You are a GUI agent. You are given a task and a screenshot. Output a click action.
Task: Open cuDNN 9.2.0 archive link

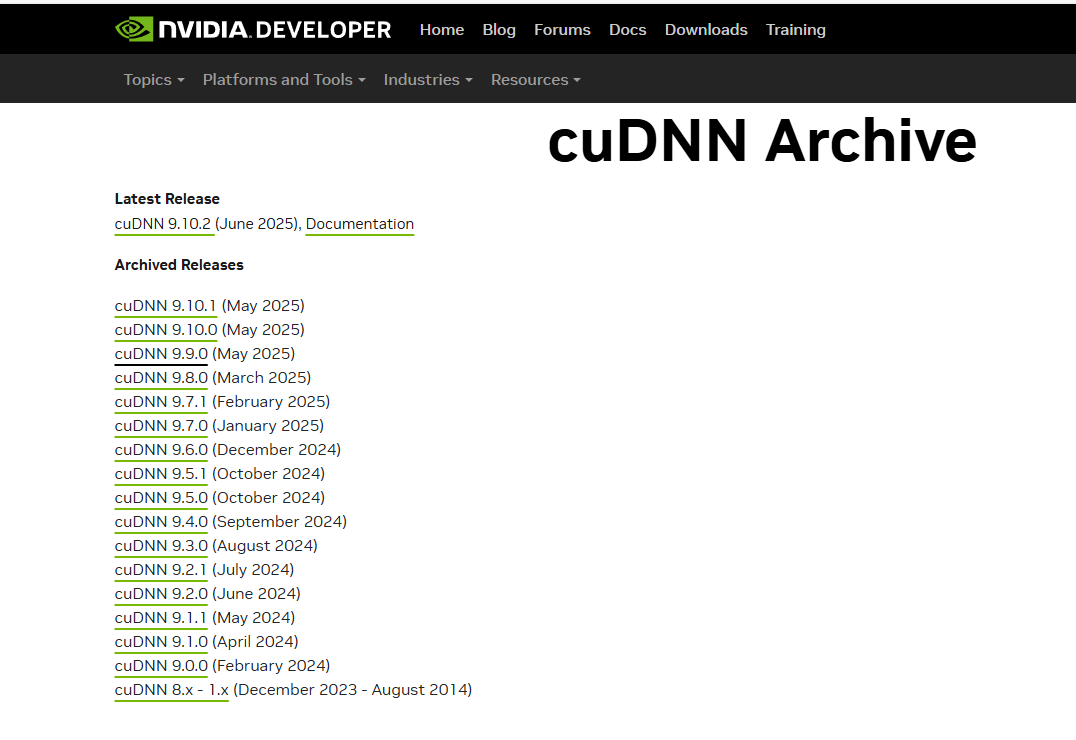pos(161,594)
